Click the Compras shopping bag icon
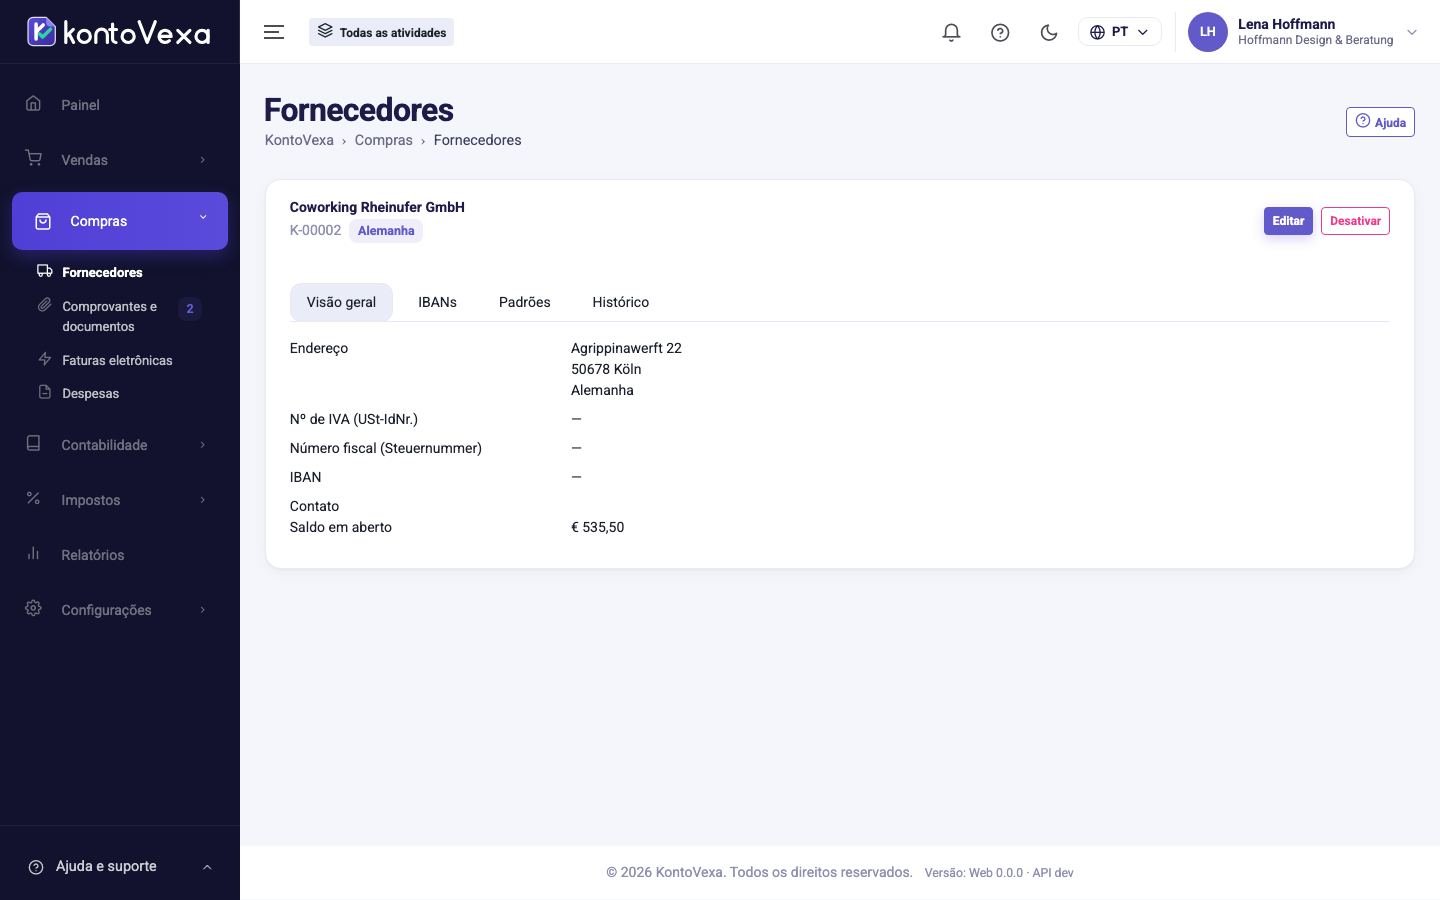1440x900 pixels. click(43, 221)
